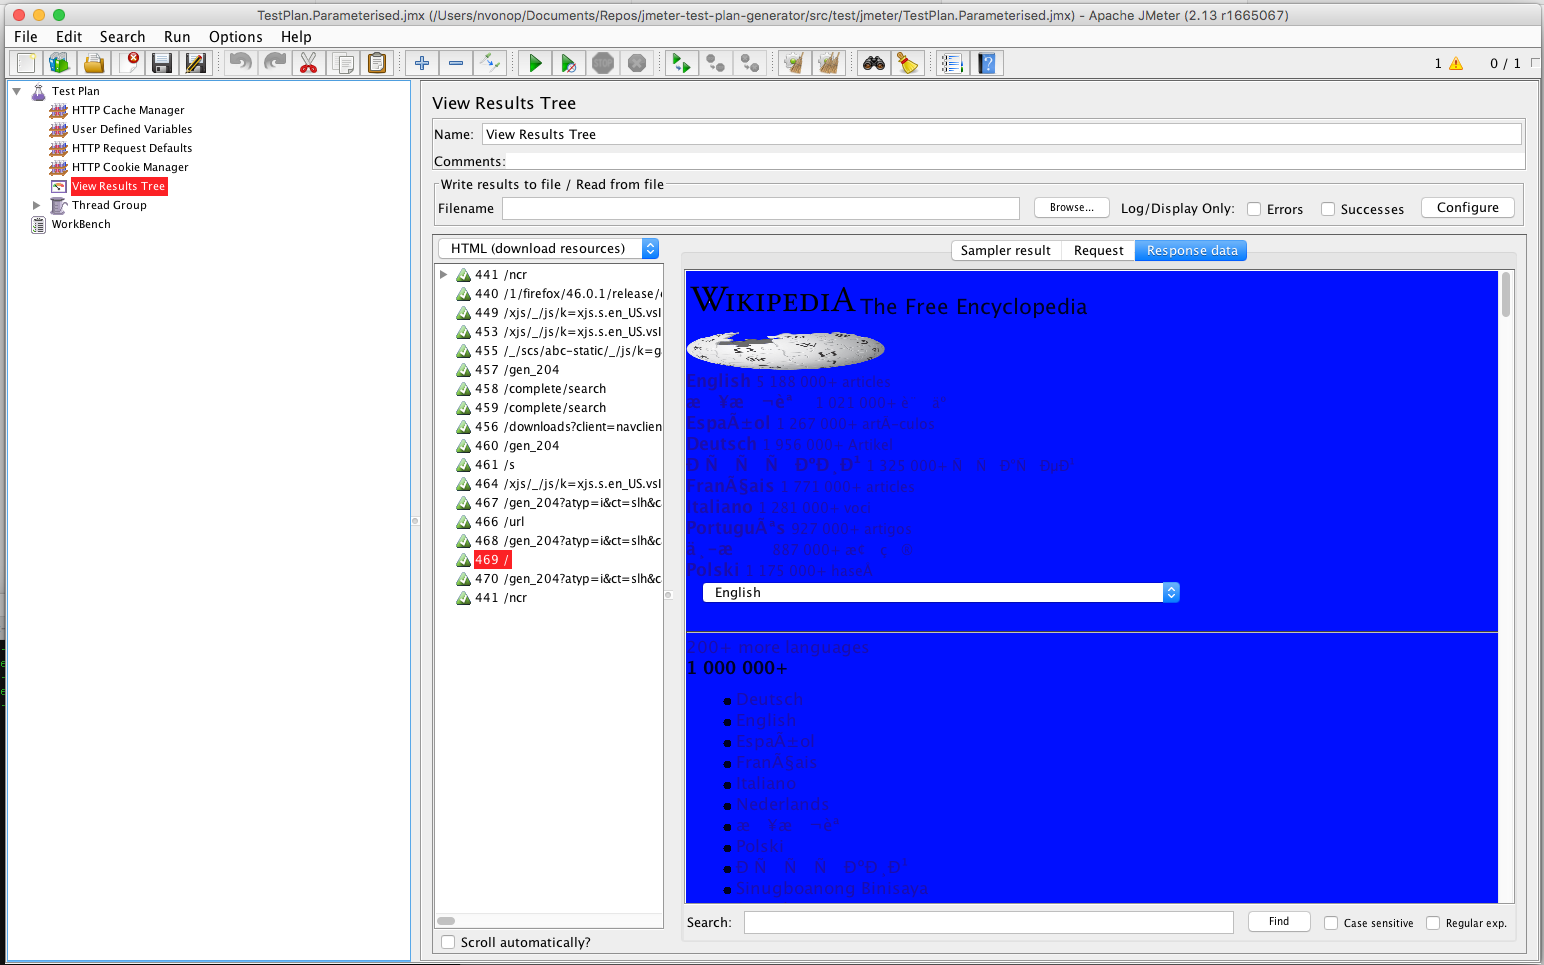Select HTTP Cookie Manager in tree
Viewport: 1544px width, 965px height.
[130, 167]
